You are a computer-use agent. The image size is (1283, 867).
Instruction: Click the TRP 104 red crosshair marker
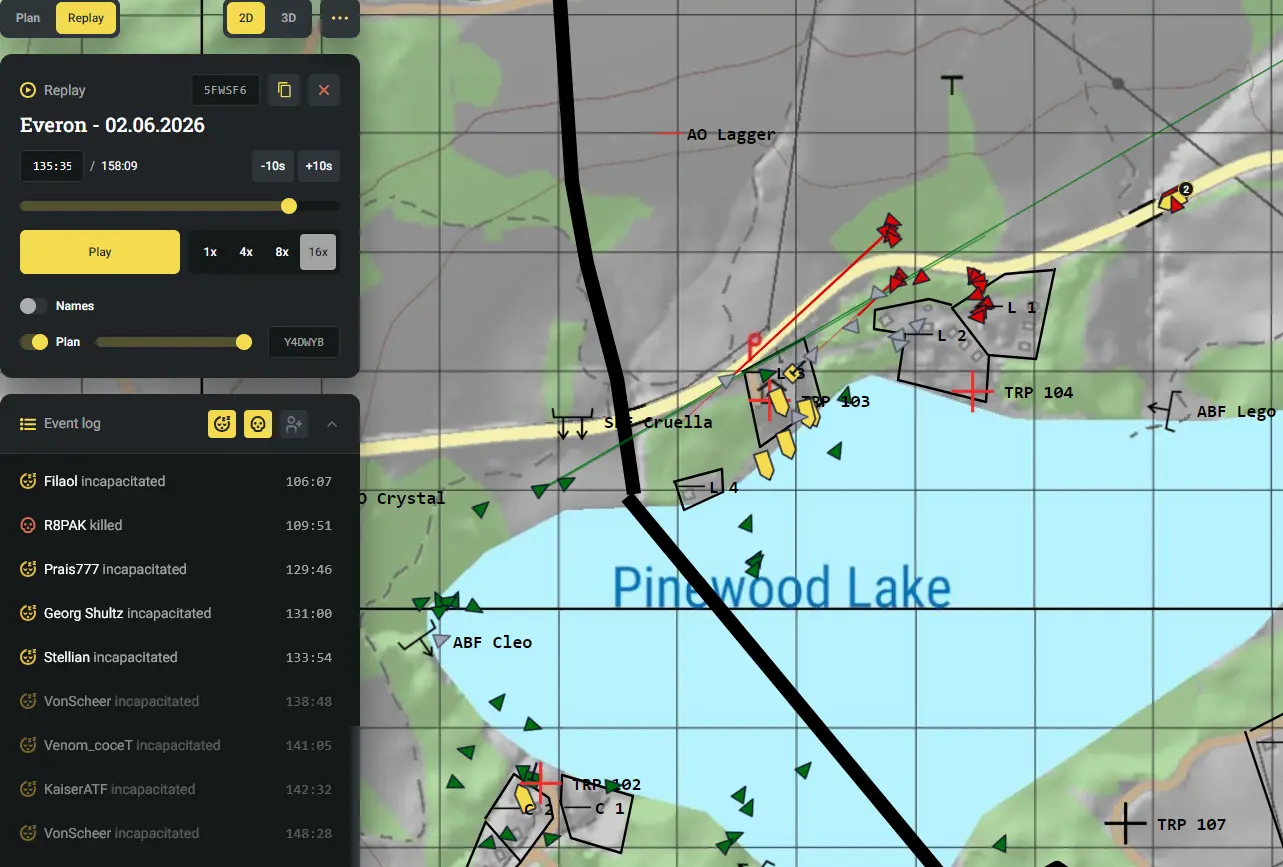[972, 391]
